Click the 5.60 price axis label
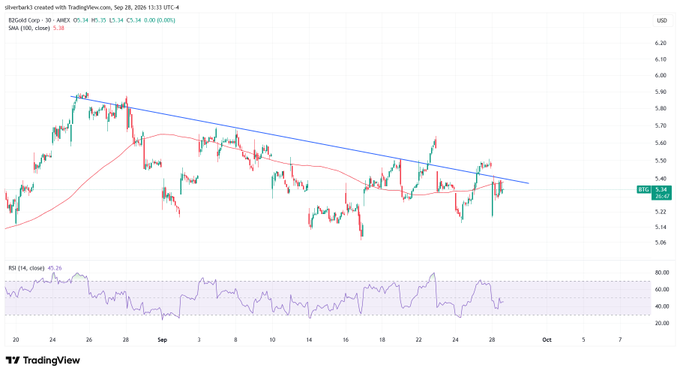 (660, 143)
